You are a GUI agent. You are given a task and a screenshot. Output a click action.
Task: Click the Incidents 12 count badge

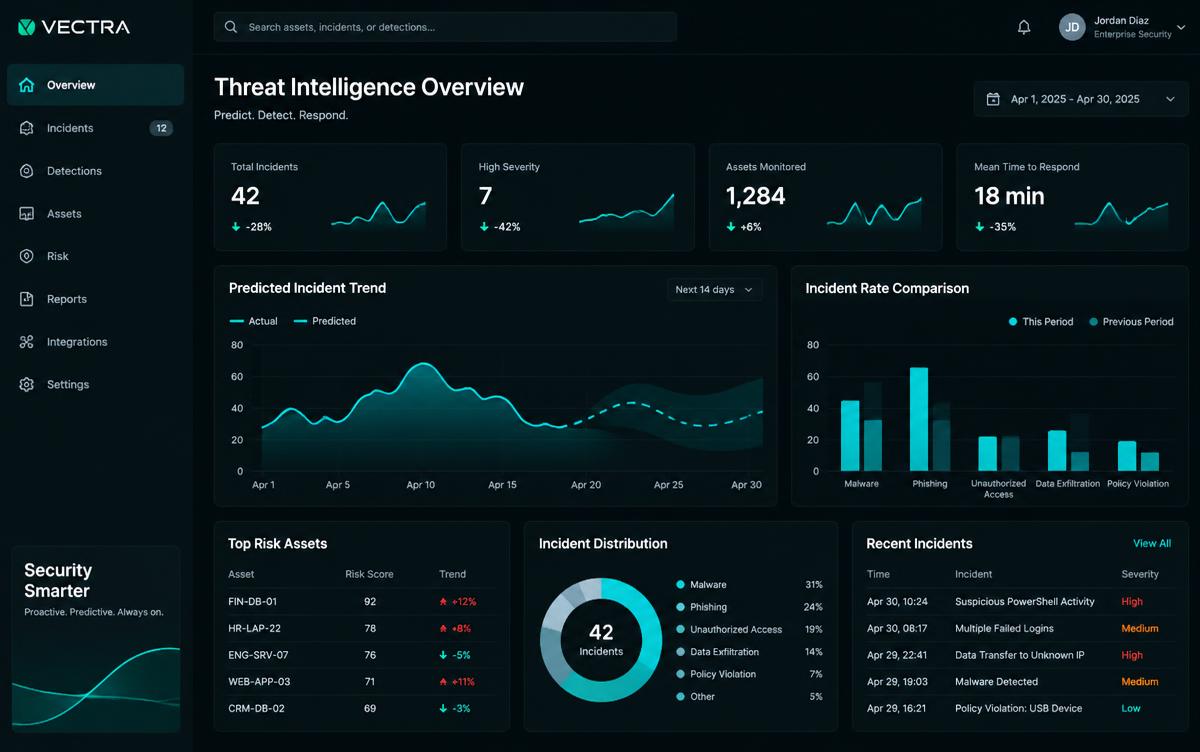point(161,128)
